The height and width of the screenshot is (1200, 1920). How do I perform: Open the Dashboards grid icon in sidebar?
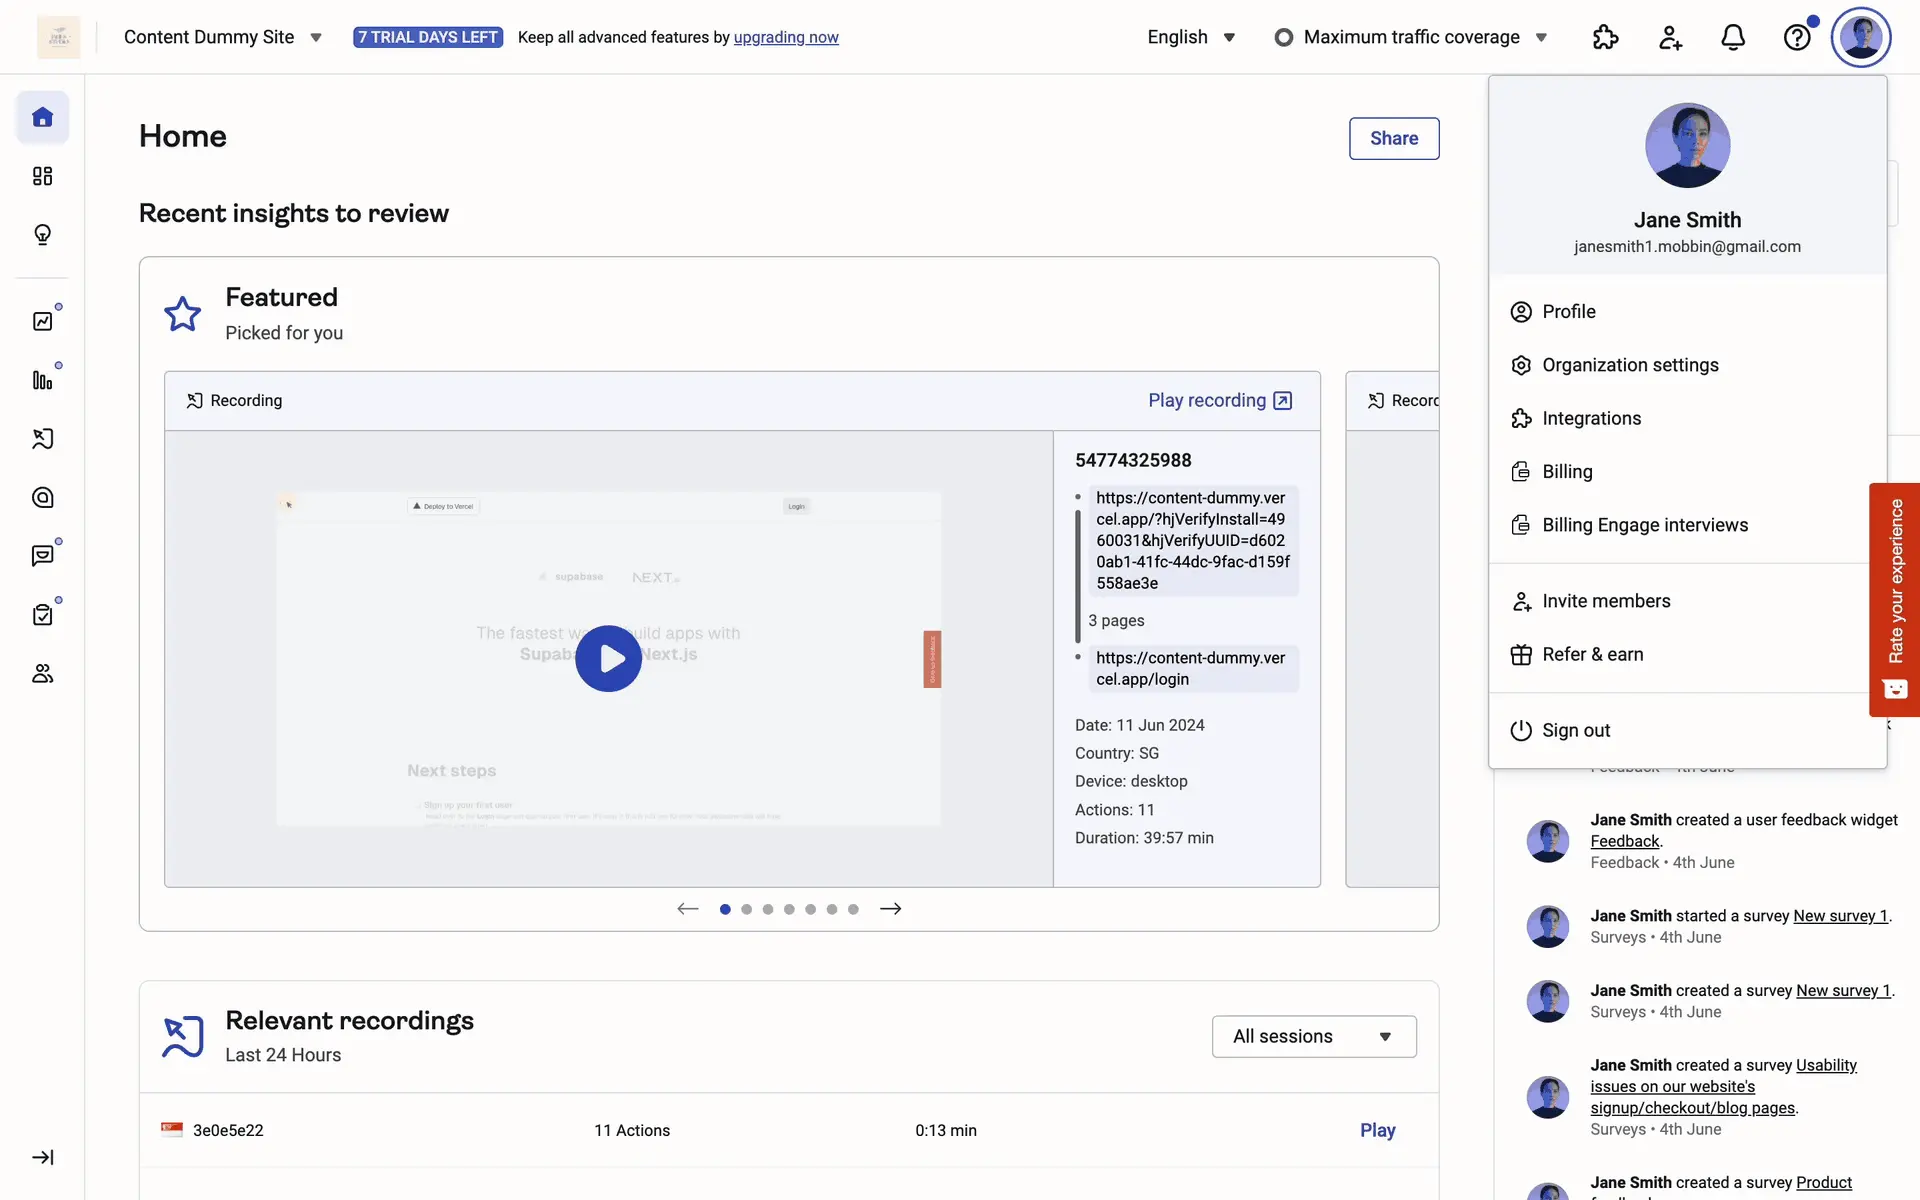(42, 176)
